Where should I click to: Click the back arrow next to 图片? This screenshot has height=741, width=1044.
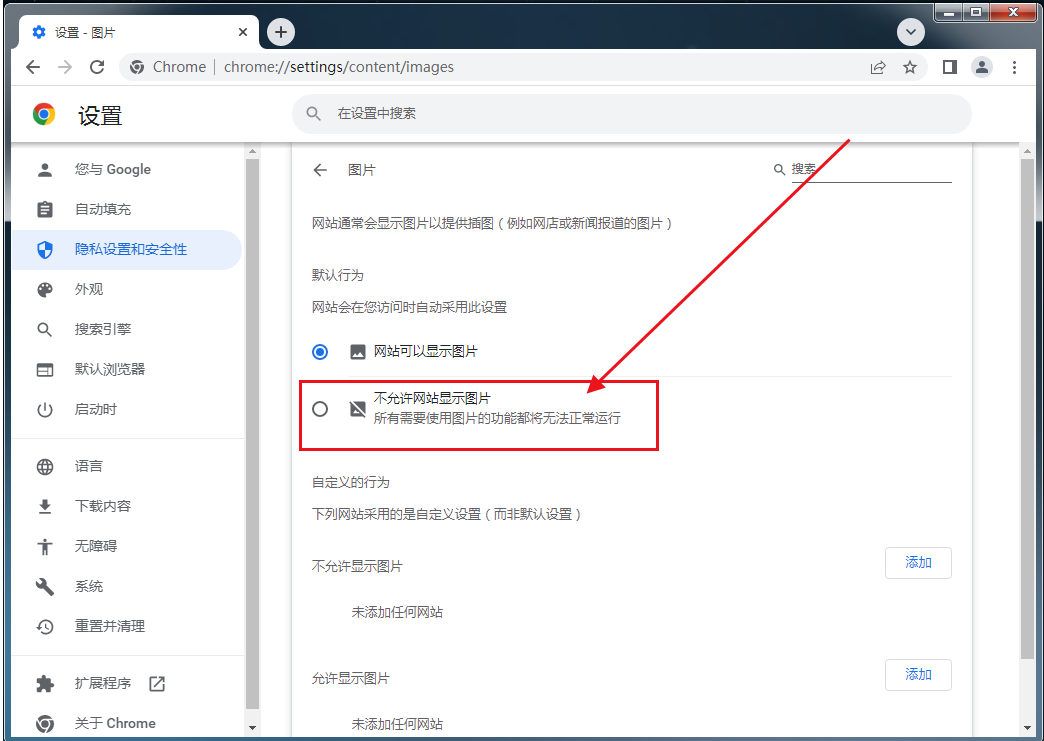(x=320, y=170)
